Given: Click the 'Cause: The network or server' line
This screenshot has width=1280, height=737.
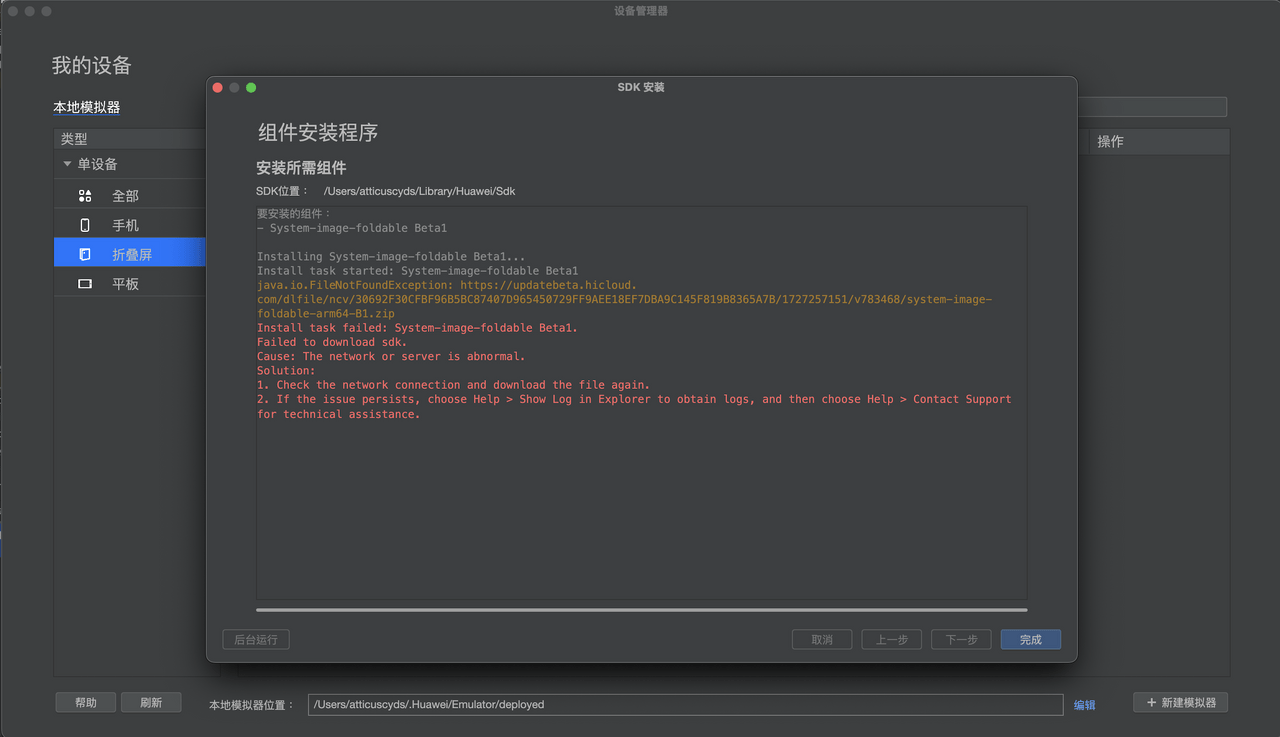Looking at the screenshot, I should point(391,356).
